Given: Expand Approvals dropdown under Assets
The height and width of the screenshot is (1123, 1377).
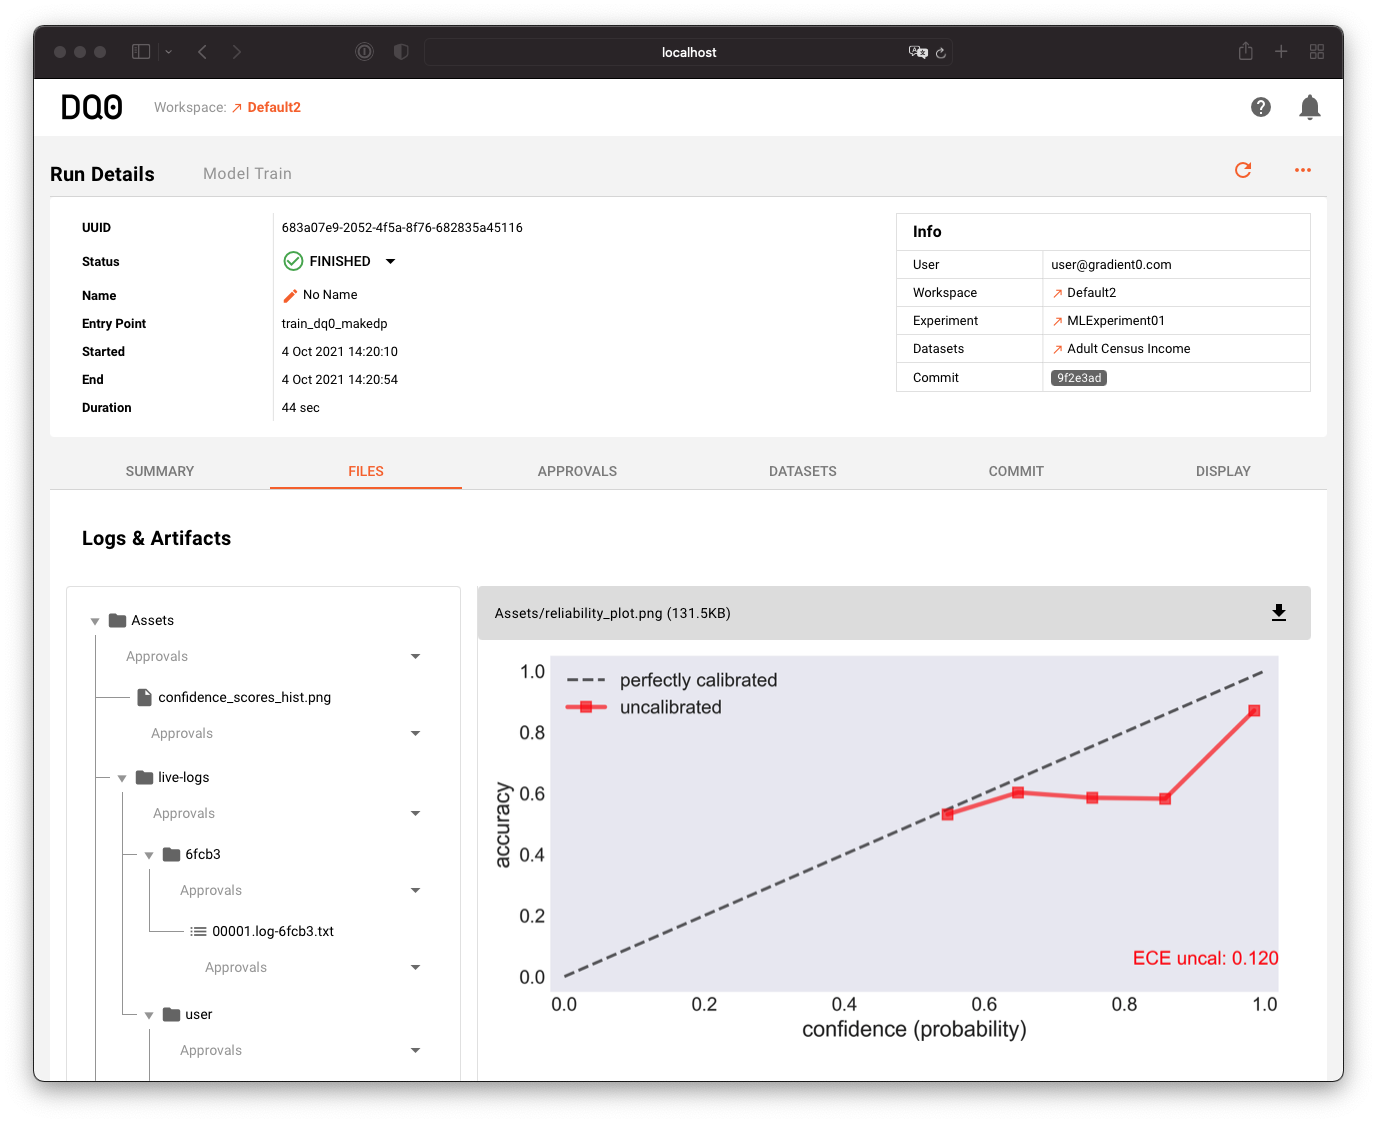Looking at the screenshot, I should click(416, 656).
